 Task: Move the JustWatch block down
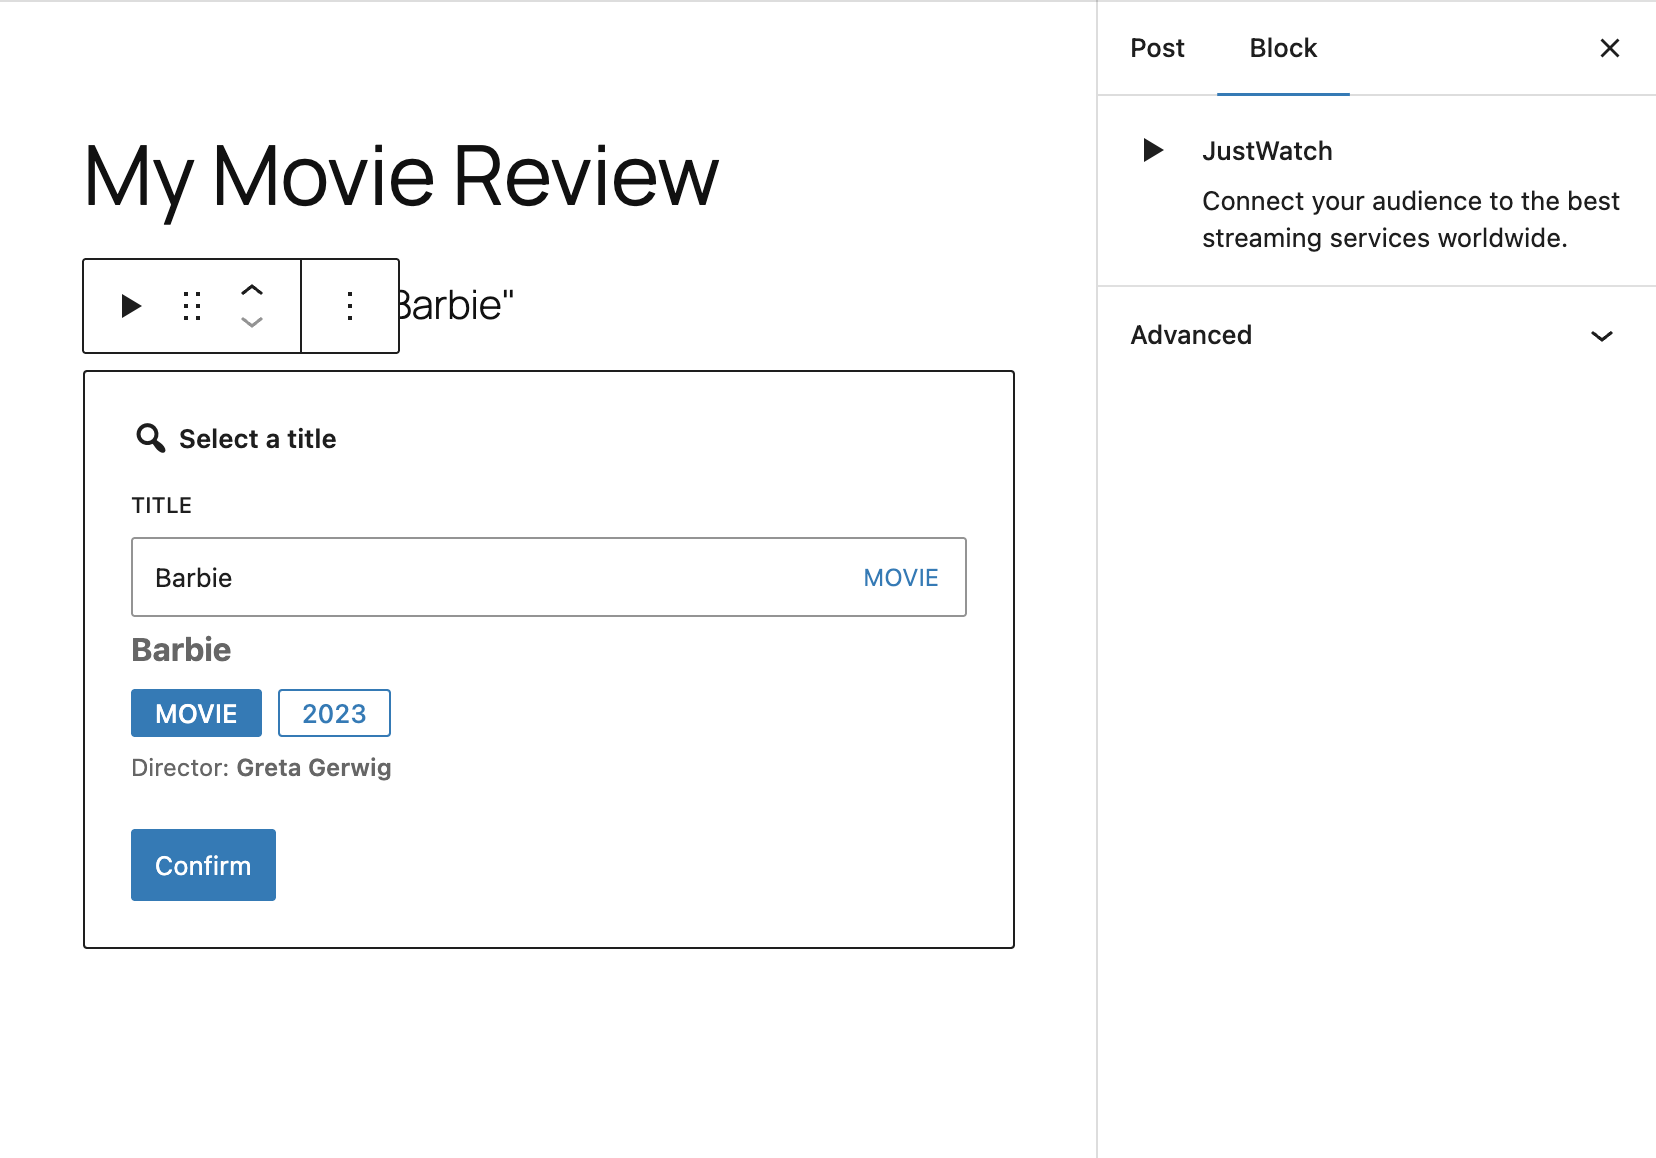[252, 322]
